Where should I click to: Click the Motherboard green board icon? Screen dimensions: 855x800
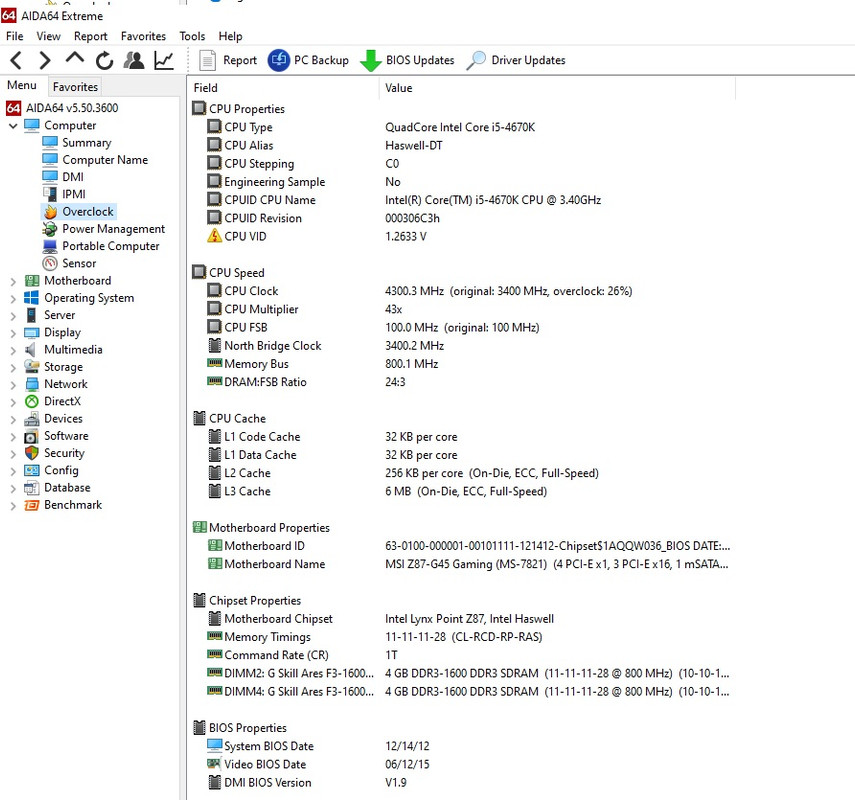(x=32, y=281)
